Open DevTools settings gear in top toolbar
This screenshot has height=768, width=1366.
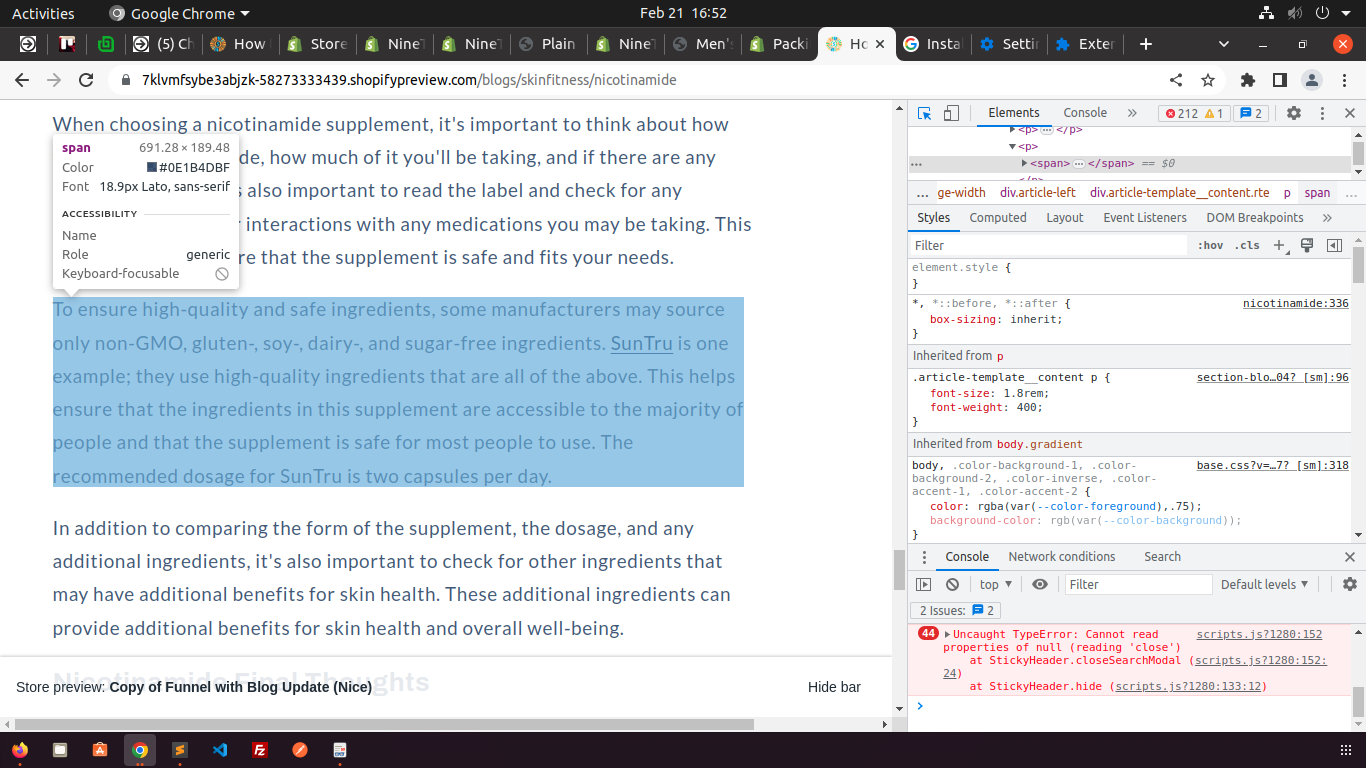pyautogui.click(x=1294, y=113)
